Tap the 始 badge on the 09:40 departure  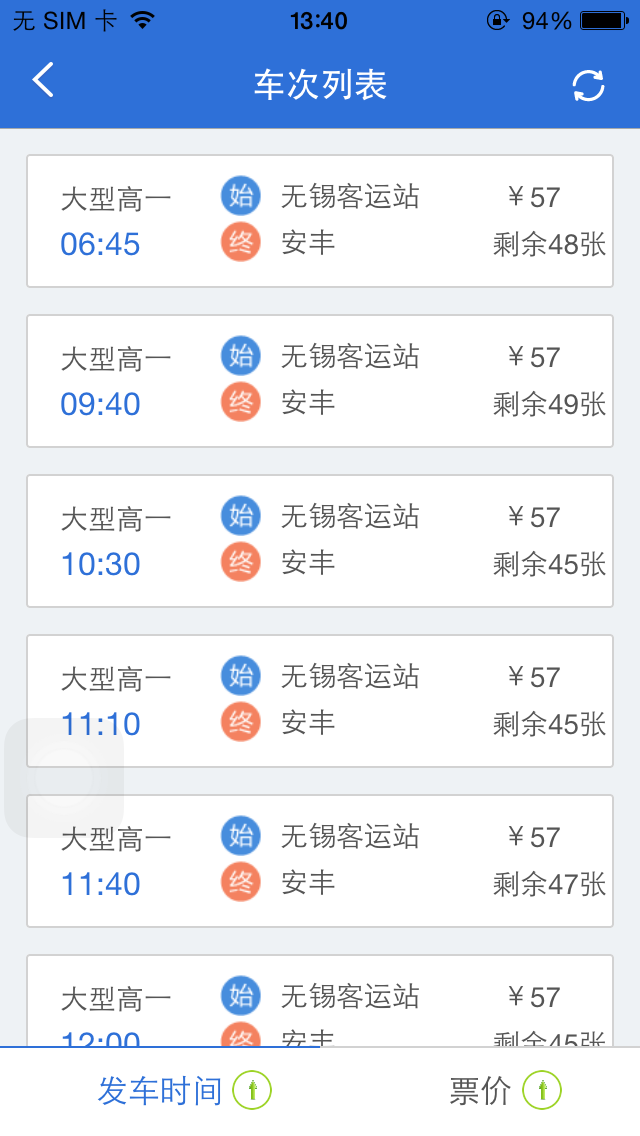coord(239,356)
